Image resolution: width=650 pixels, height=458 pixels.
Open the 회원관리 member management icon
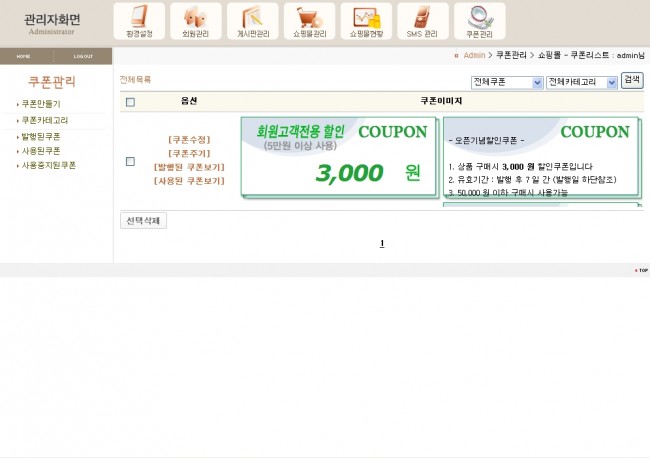coord(196,21)
